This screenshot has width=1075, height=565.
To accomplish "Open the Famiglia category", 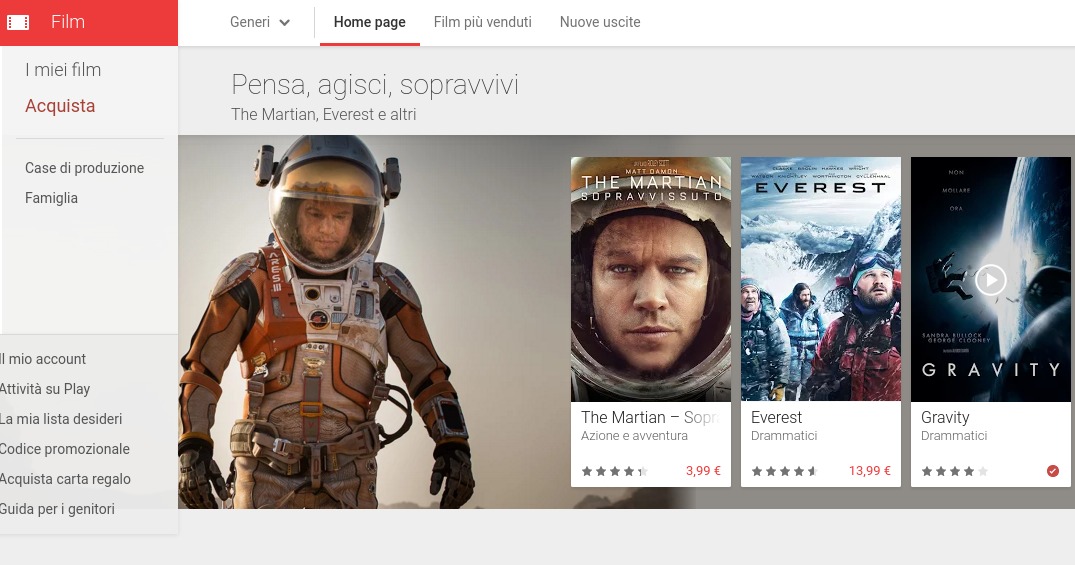I will (51, 198).
